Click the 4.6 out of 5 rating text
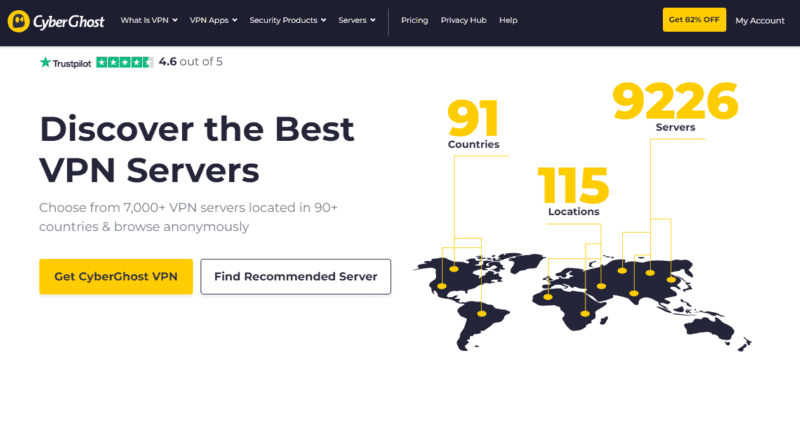800x427 pixels. (190, 62)
